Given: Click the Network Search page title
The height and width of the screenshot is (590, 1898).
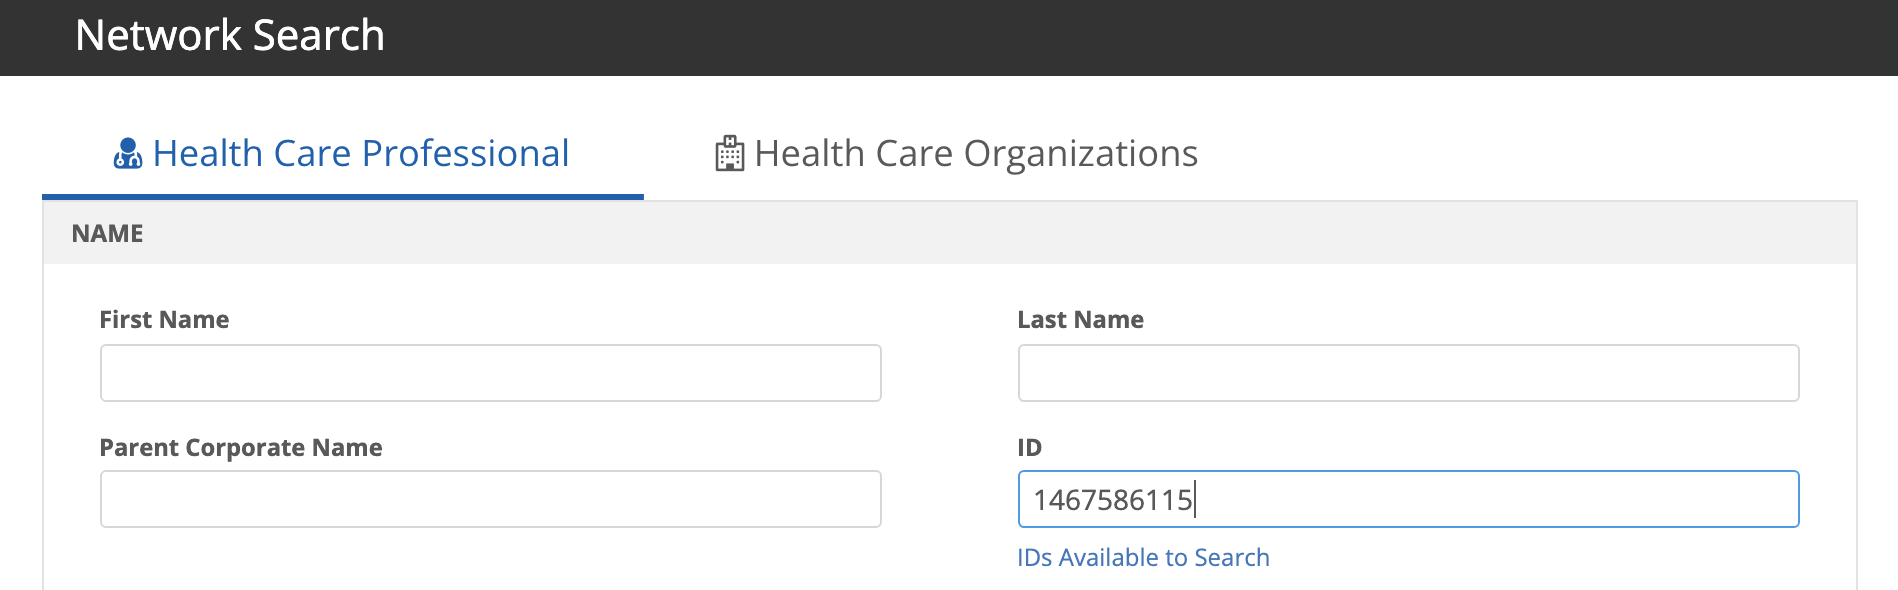Looking at the screenshot, I should [230, 36].
